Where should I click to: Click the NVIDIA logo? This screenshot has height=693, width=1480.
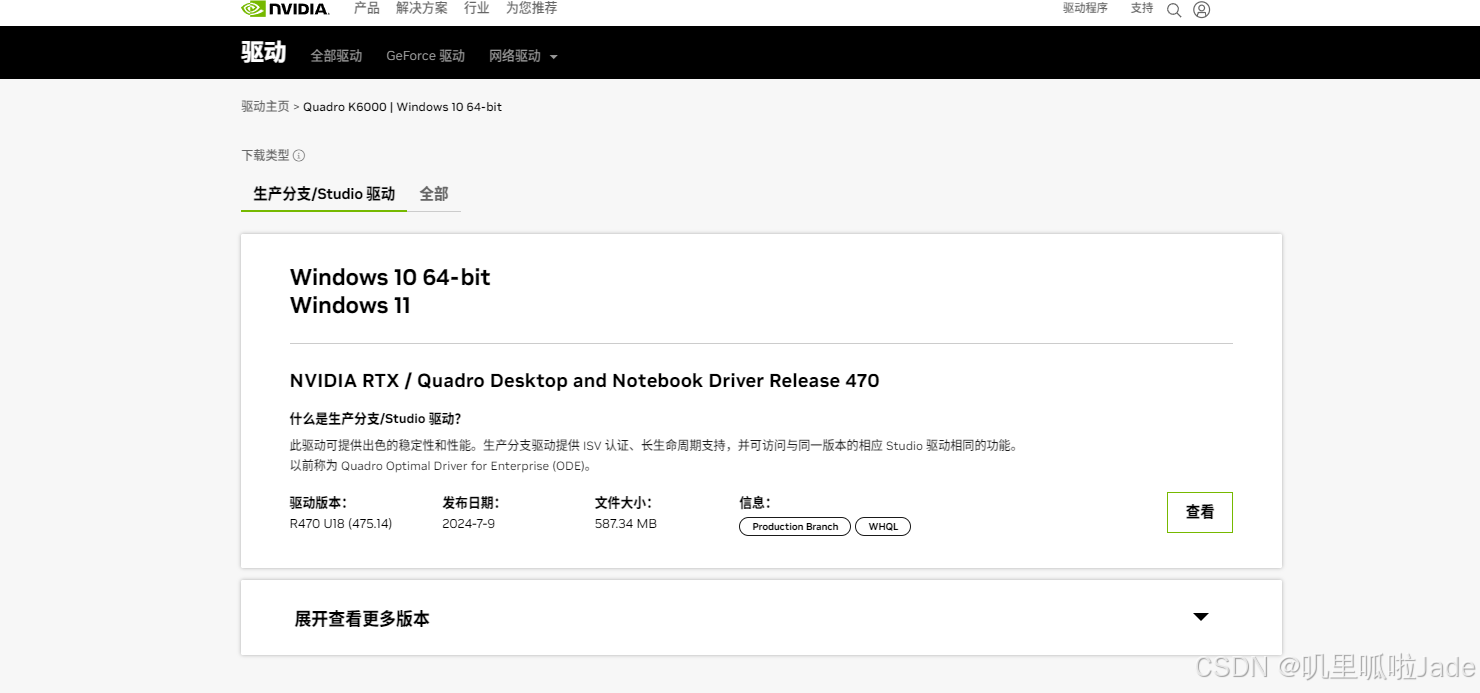point(285,9)
